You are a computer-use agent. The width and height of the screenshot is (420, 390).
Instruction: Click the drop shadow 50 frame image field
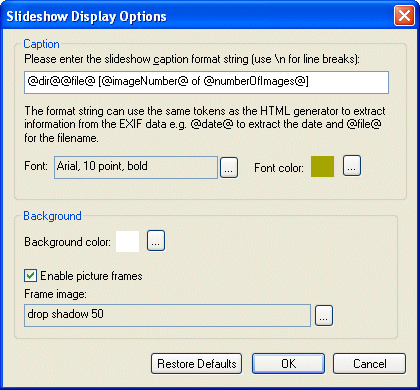[167, 315]
